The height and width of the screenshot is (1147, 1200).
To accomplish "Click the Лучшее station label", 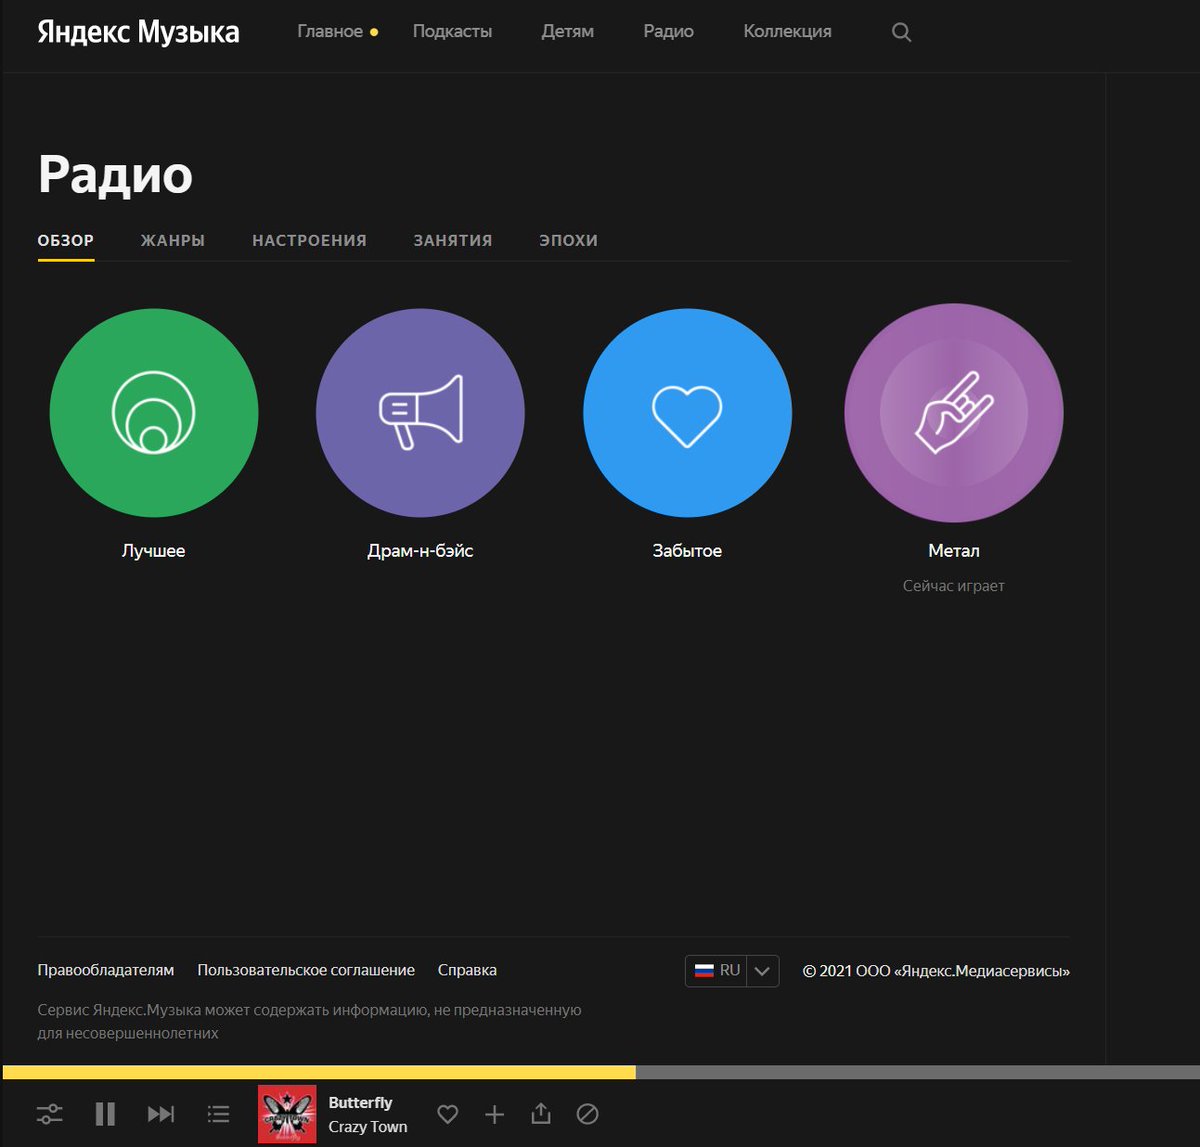I will tap(154, 551).
